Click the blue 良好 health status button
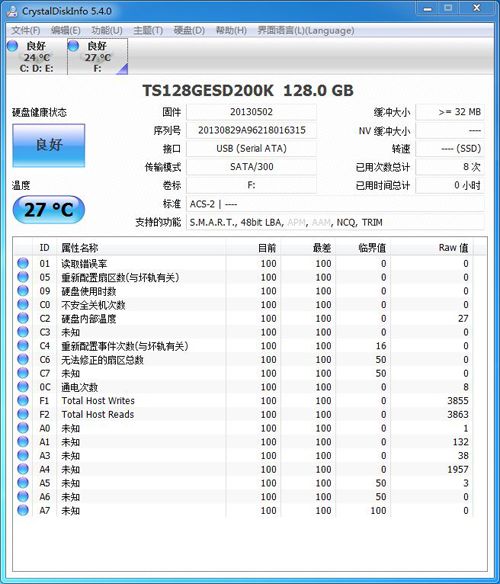 click(x=49, y=145)
